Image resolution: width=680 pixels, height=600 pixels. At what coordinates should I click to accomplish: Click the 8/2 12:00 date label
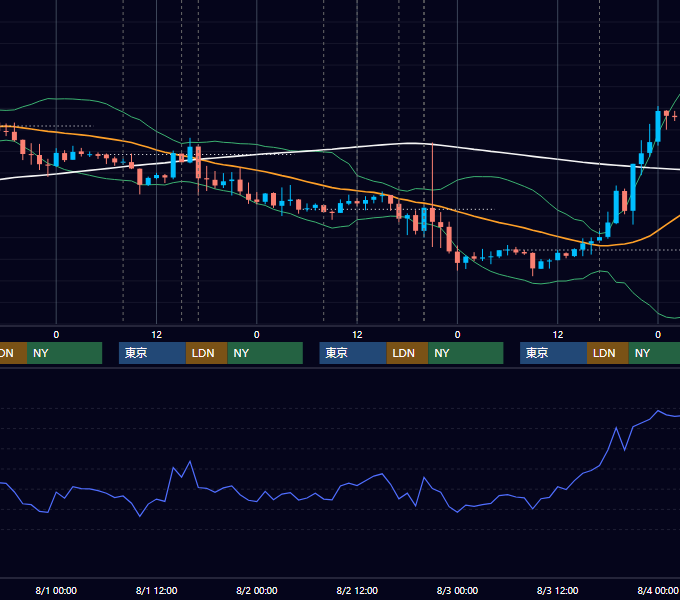pos(357,590)
